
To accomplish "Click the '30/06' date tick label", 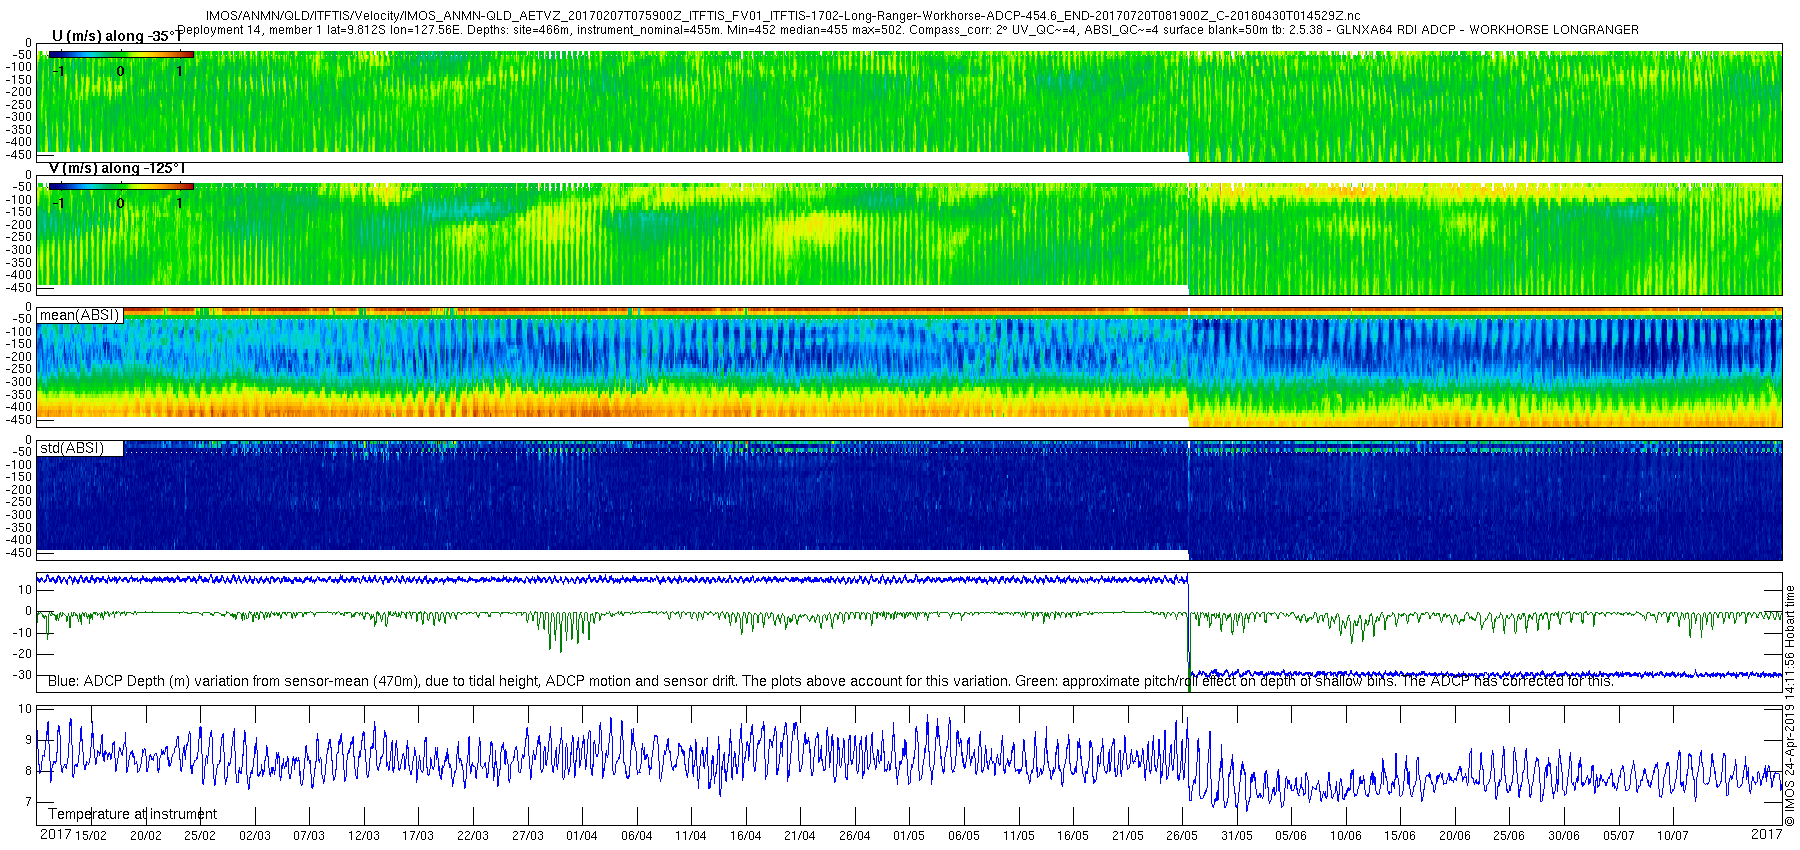I will pos(1564,835).
